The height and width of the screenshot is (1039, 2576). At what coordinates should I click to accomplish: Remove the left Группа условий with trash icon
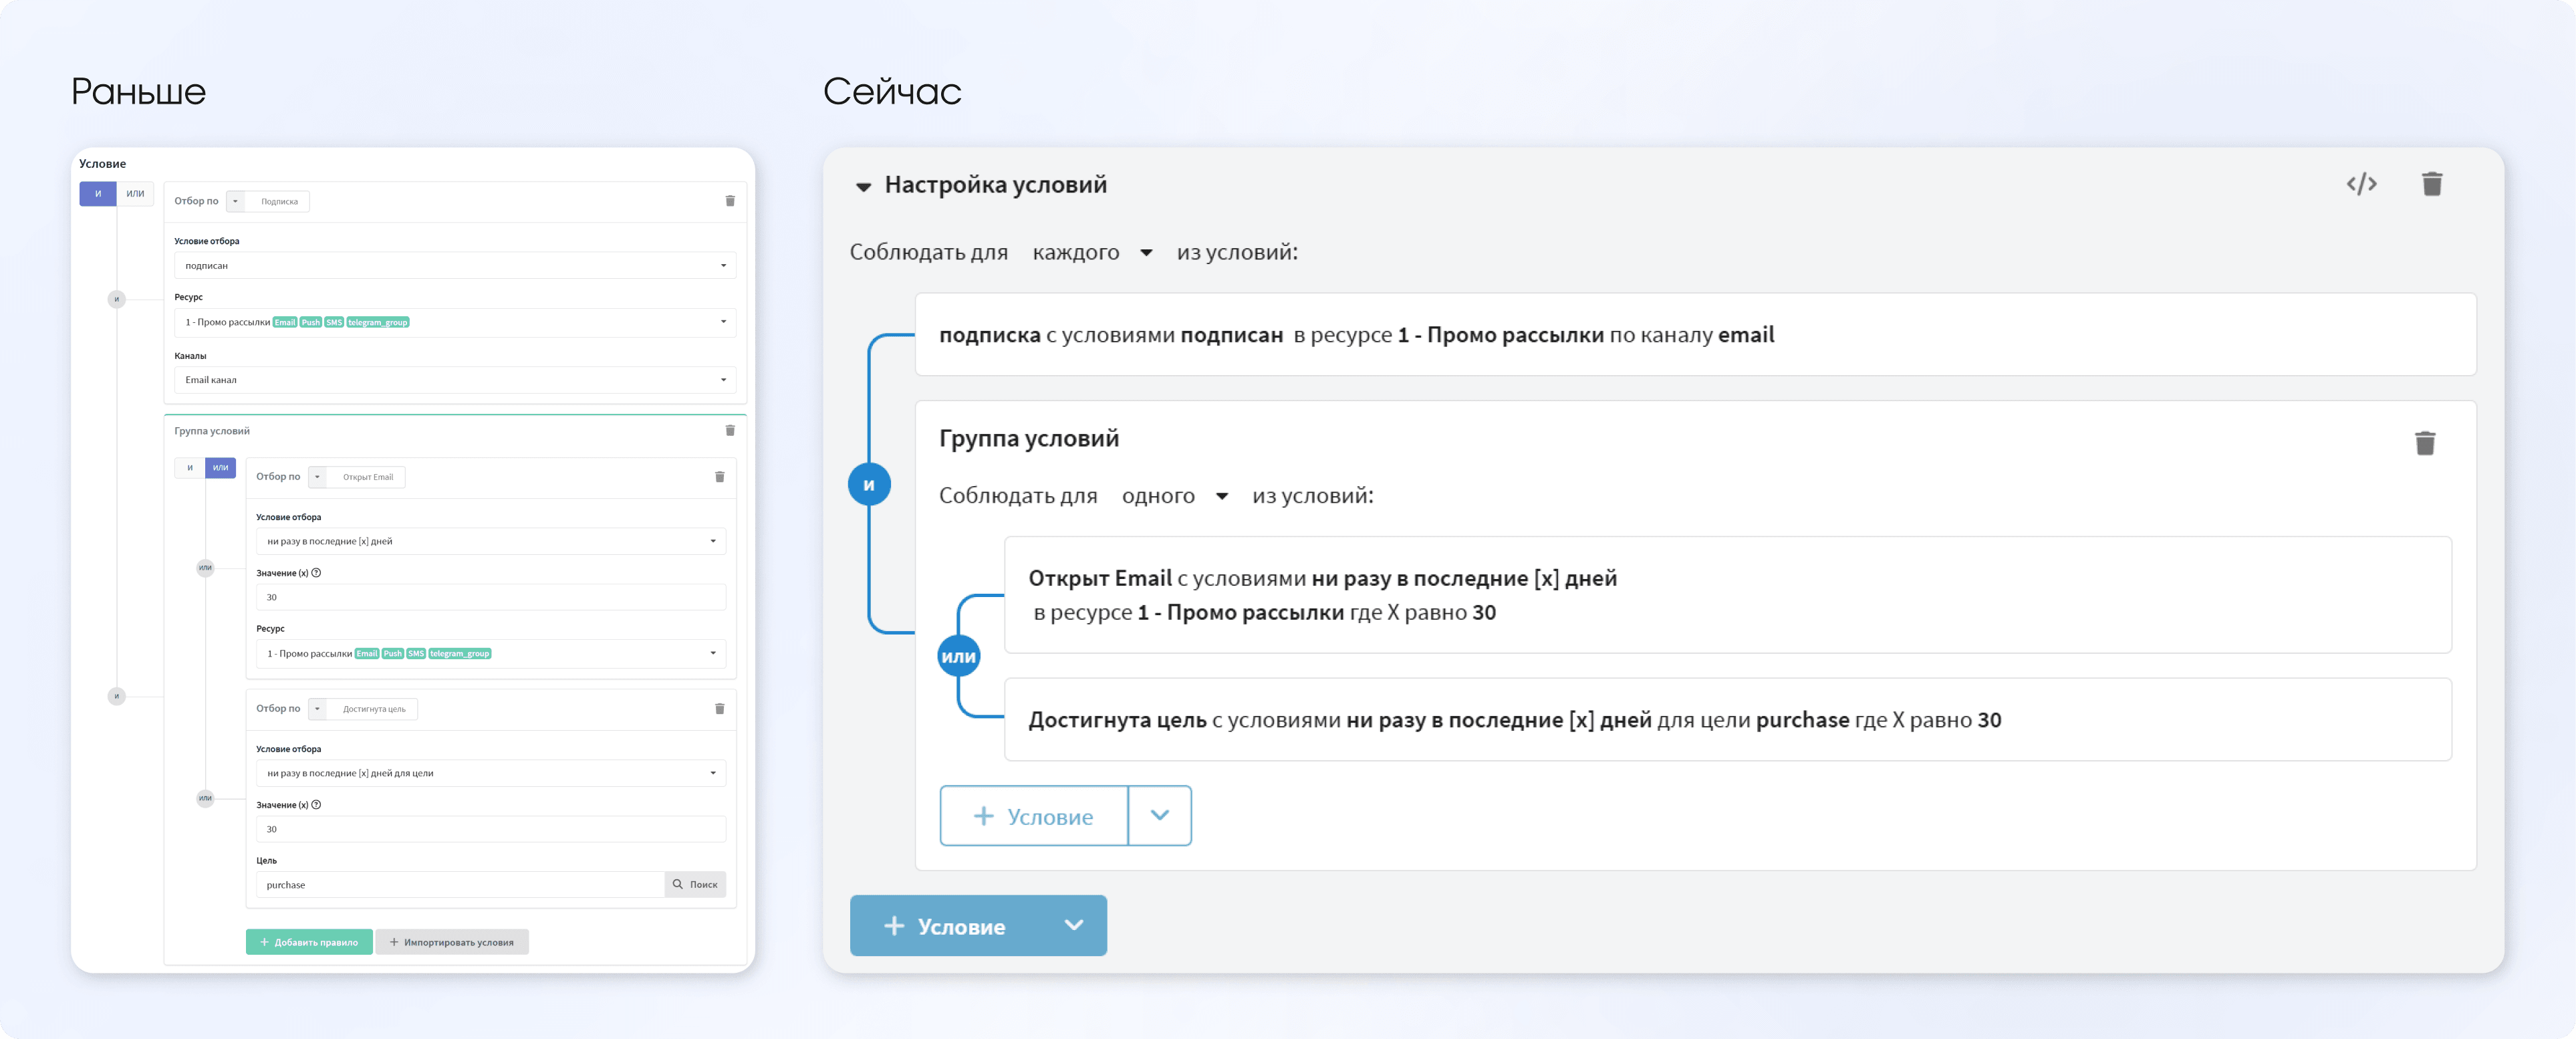pyautogui.click(x=729, y=430)
